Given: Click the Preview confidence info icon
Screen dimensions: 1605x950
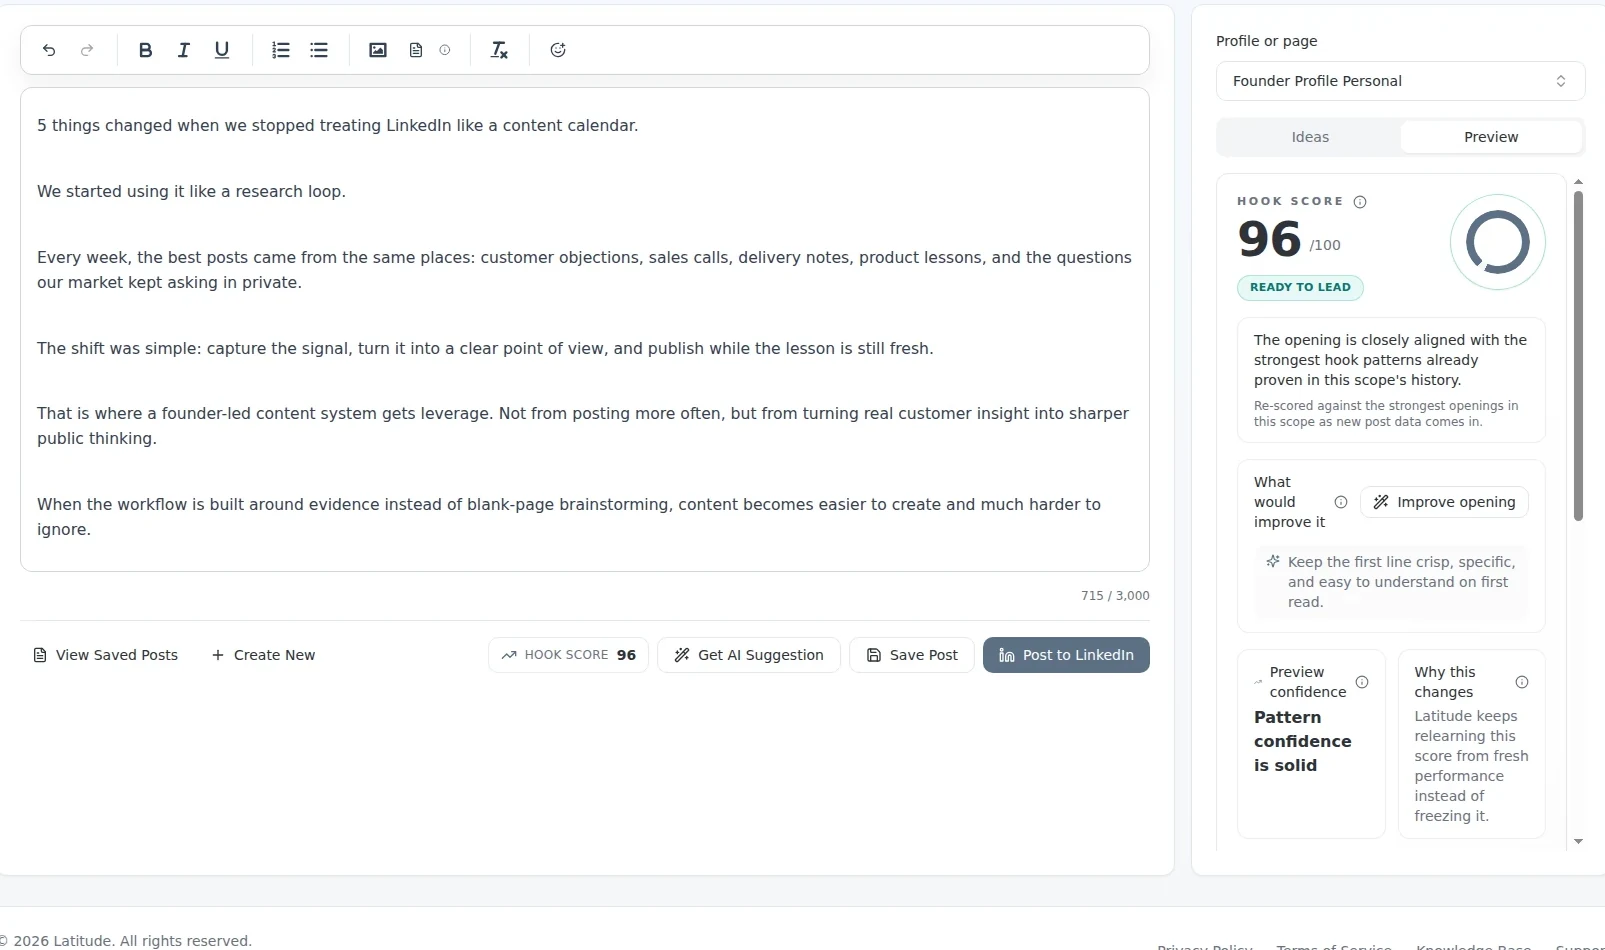Looking at the screenshot, I should [x=1362, y=682].
